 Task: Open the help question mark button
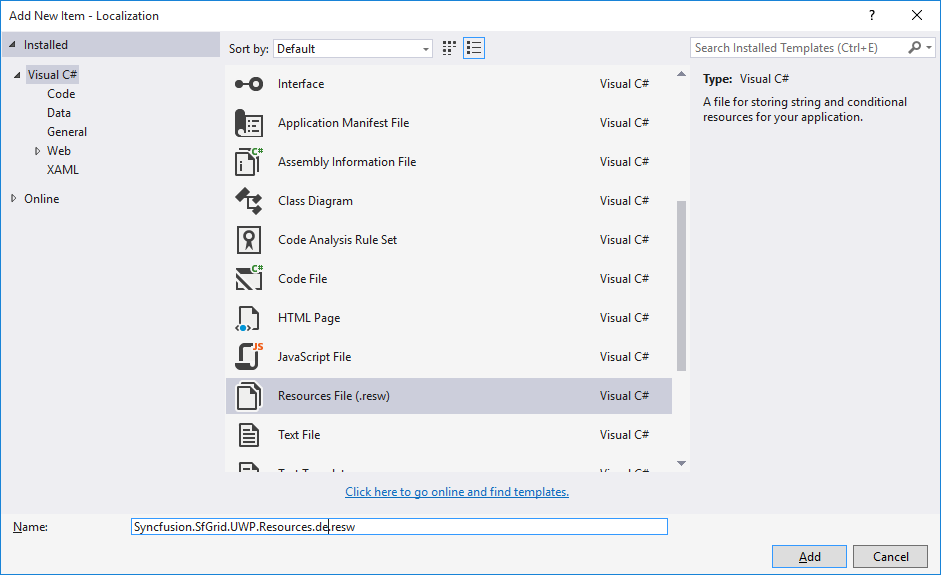tap(872, 16)
